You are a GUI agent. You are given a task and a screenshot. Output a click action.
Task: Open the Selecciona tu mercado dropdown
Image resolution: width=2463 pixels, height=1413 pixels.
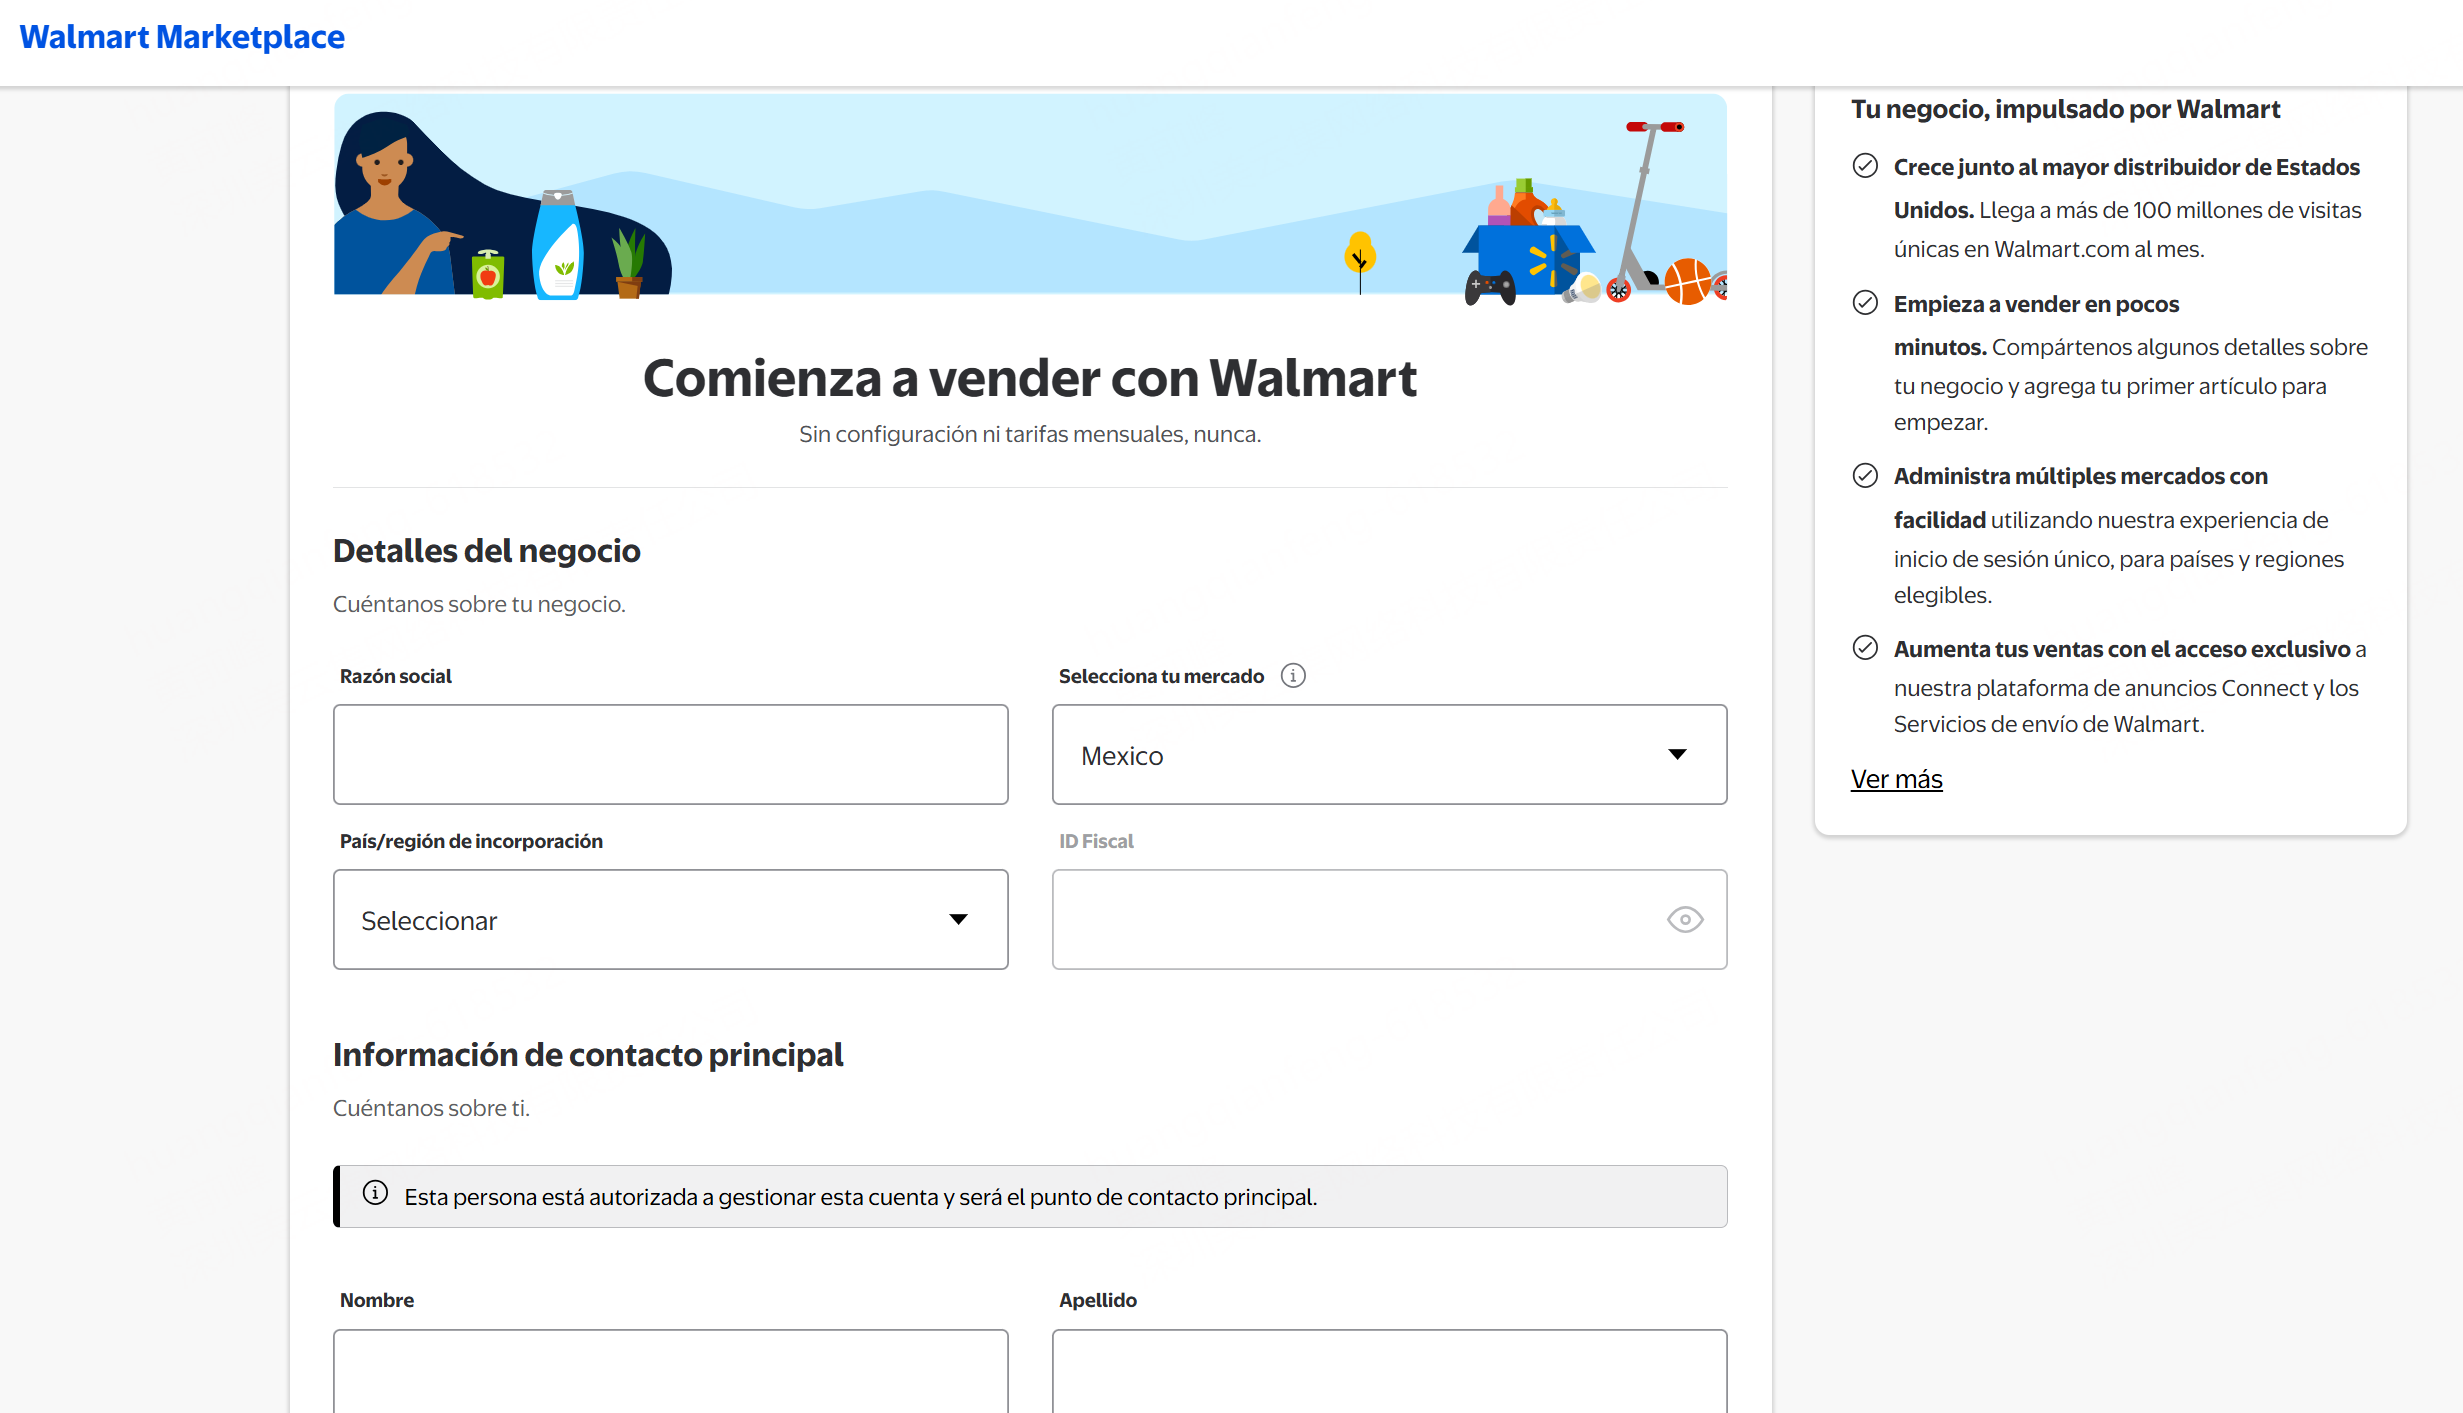coord(1389,755)
